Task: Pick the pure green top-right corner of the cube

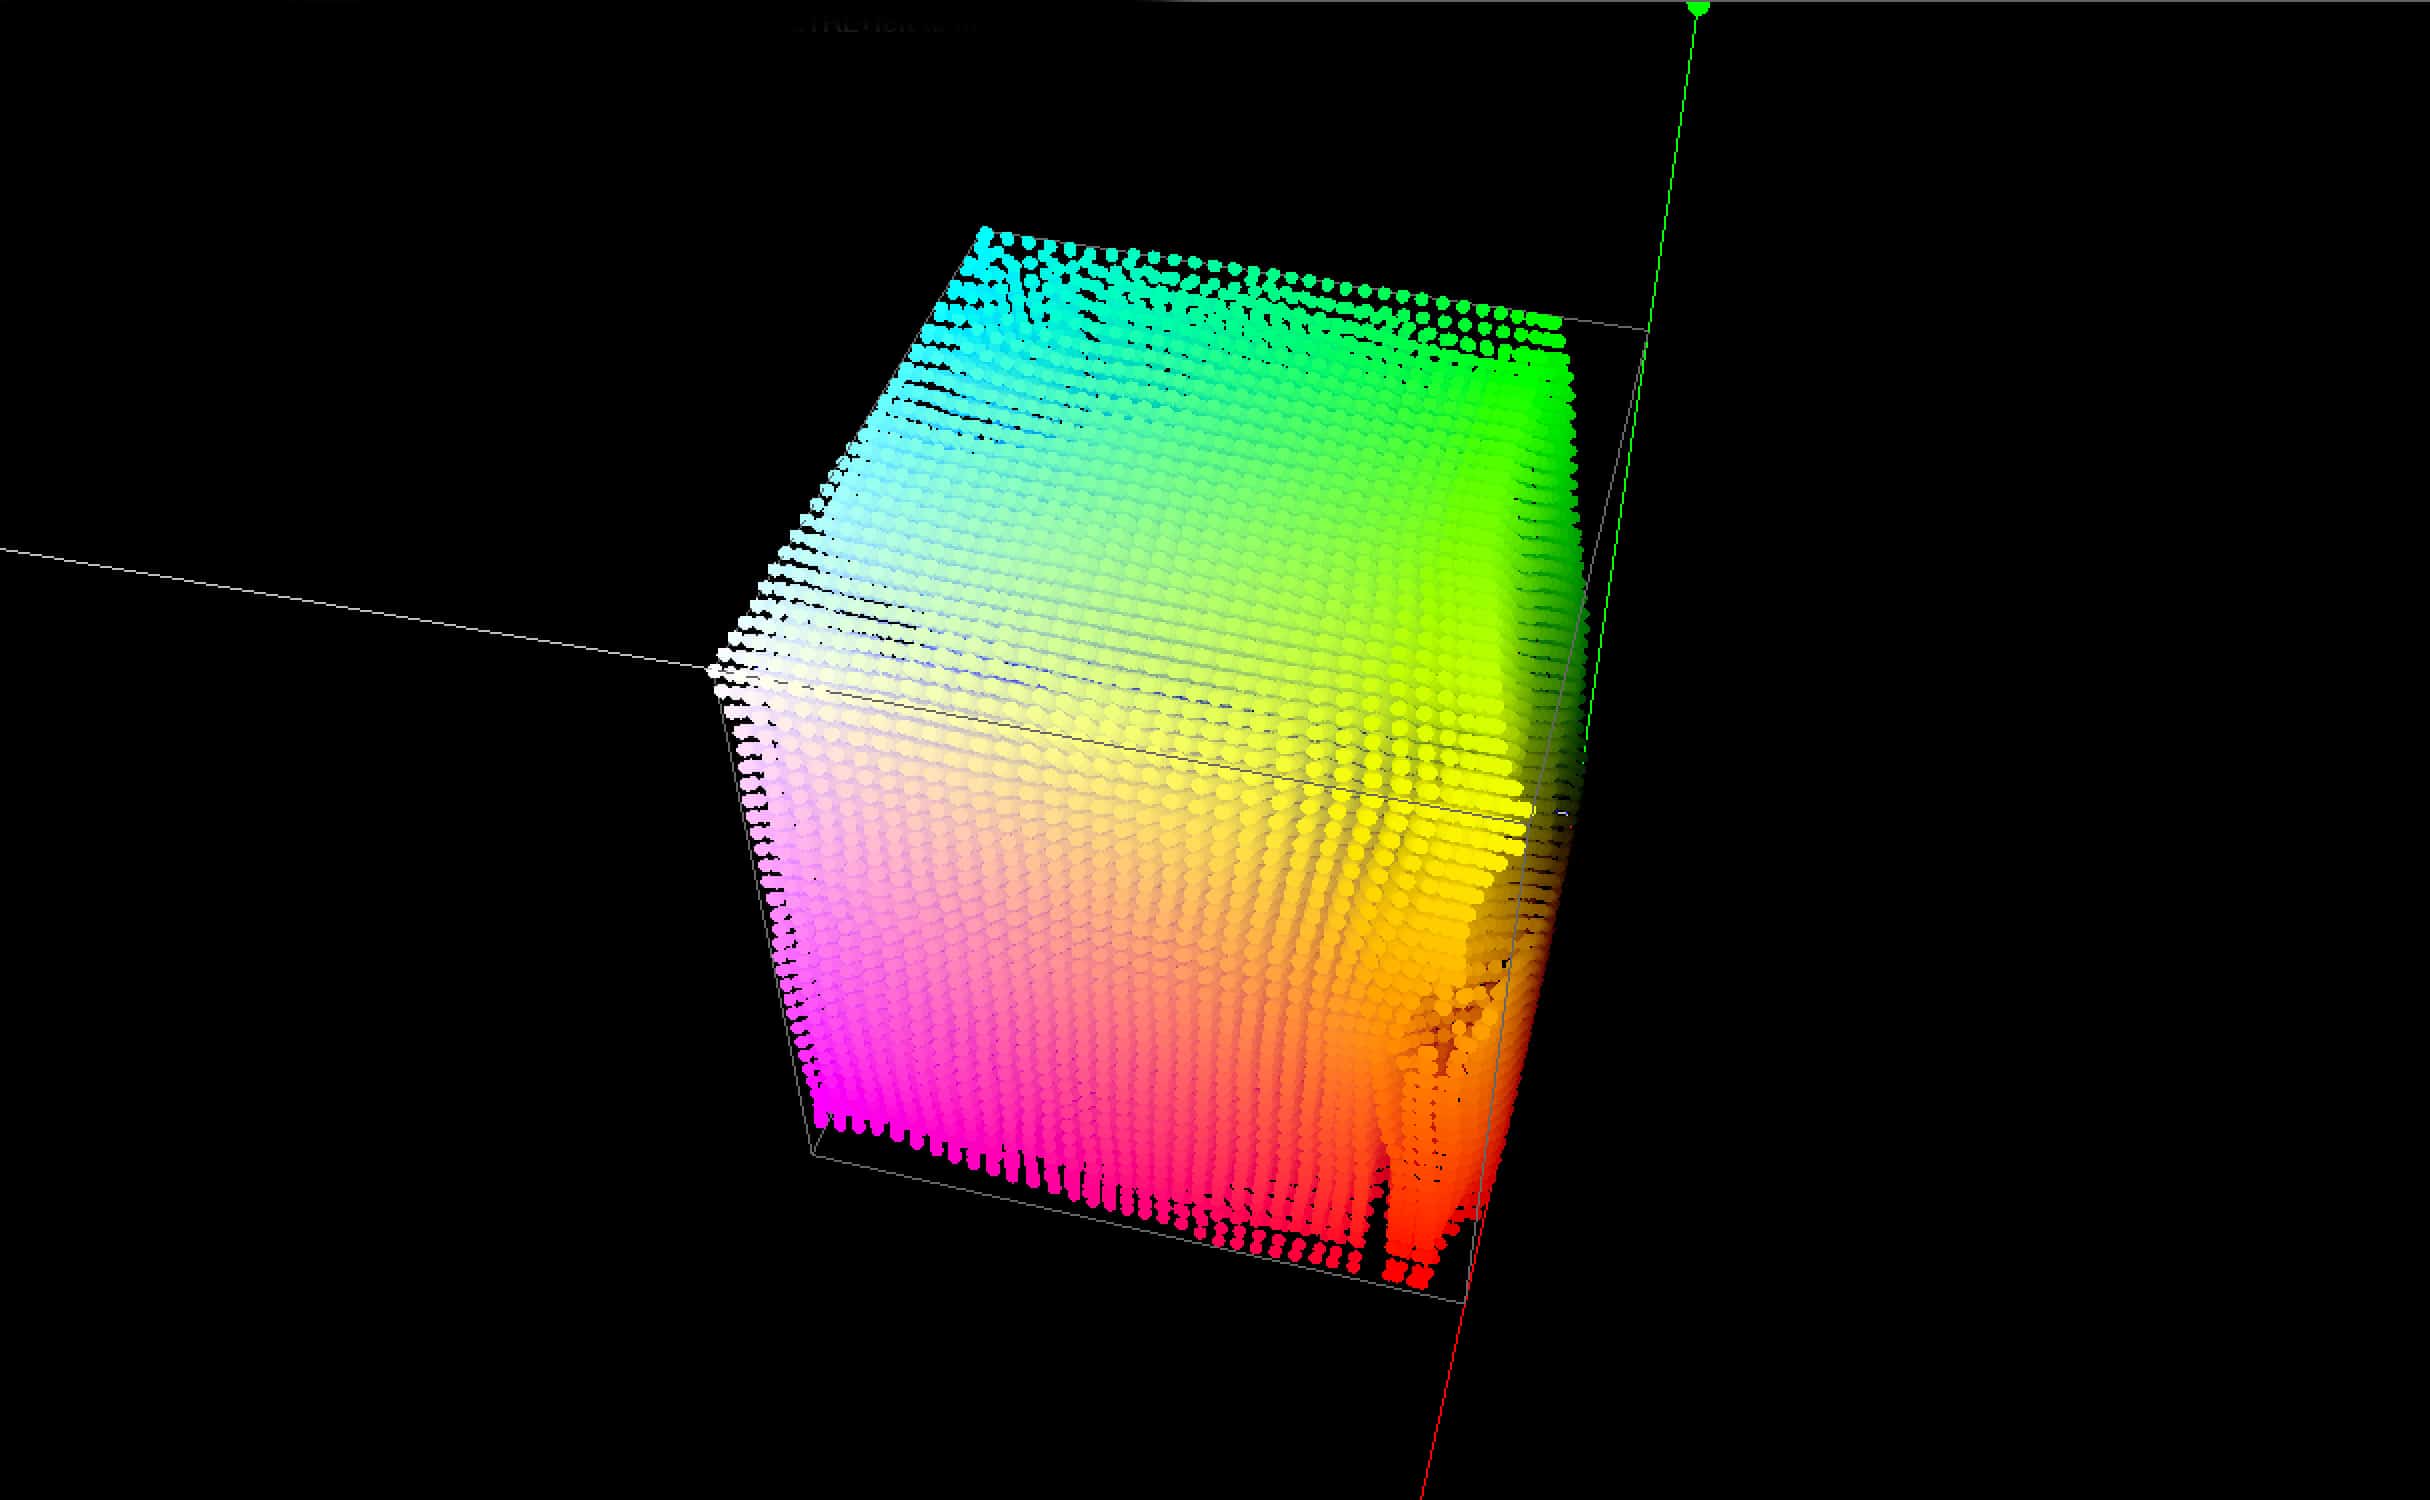Action: click(1553, 322)
